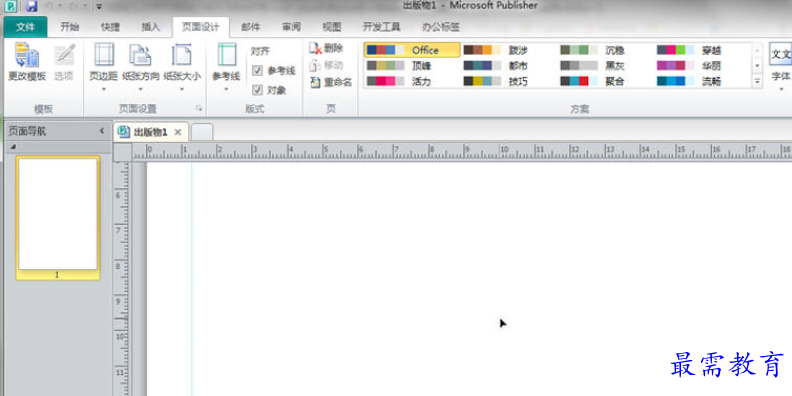The height and width of the screenshot is (396, 792).
Task: Toggle the Objects (对象) alignment checkbox
Action: click(x=258, y=90)
